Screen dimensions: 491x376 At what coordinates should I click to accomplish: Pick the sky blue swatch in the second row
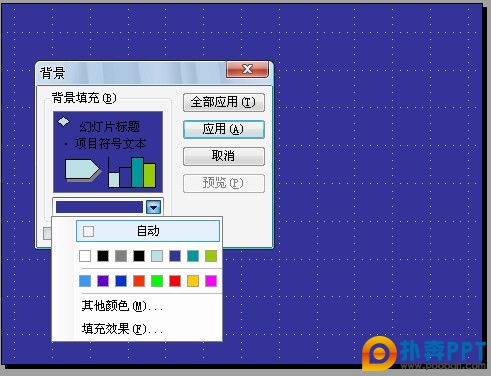click(85, 281)
